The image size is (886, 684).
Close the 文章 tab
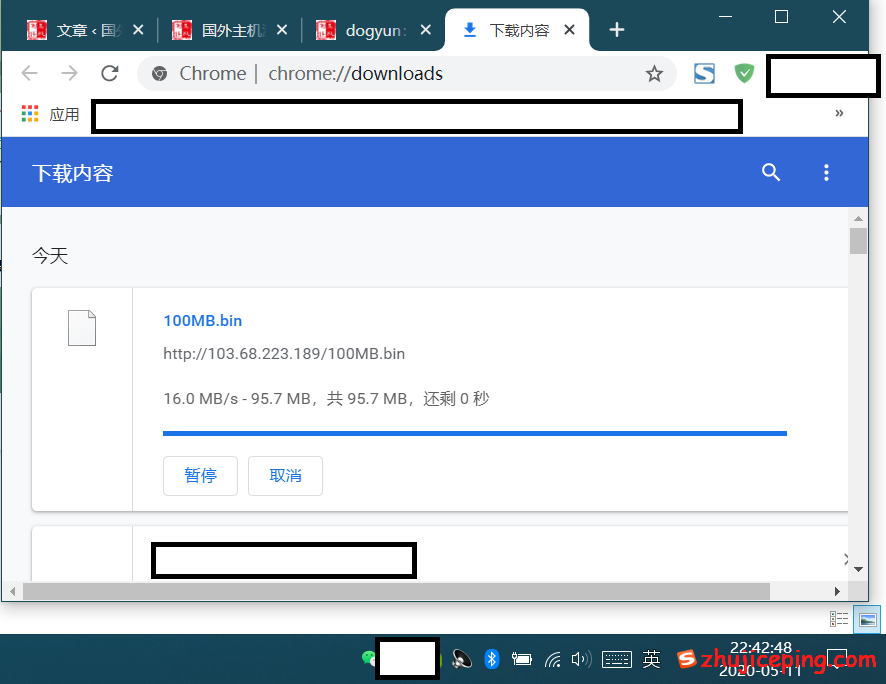pos(138,30)
